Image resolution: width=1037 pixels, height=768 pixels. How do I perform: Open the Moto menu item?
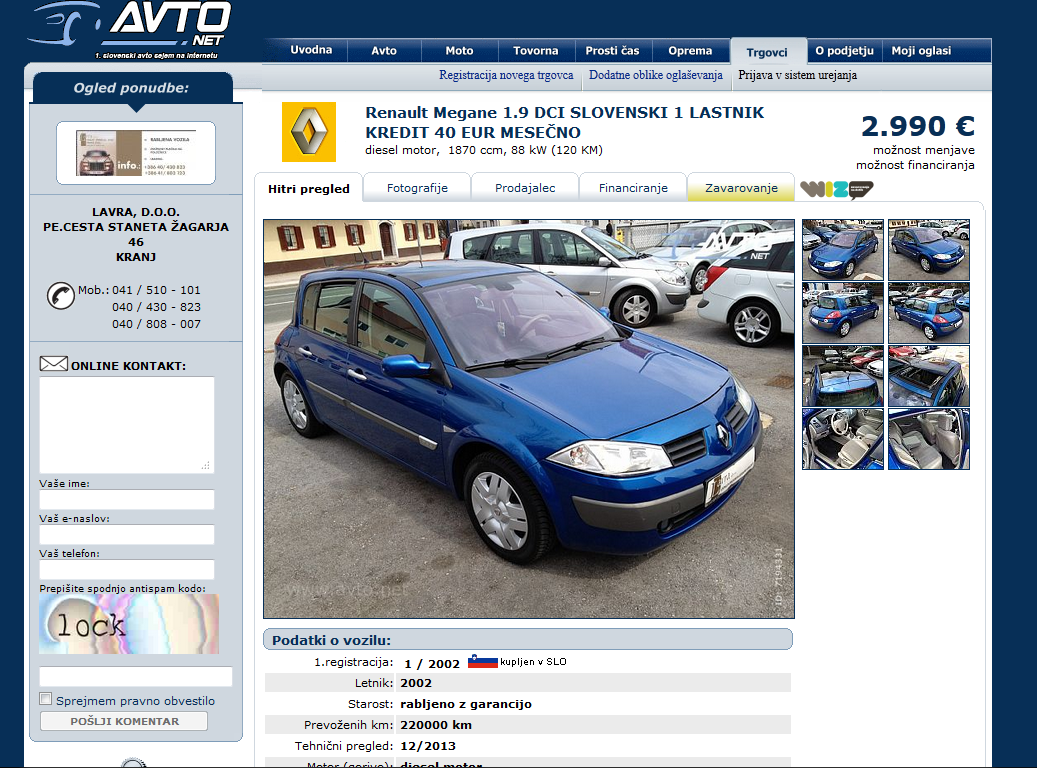(459, 51)
